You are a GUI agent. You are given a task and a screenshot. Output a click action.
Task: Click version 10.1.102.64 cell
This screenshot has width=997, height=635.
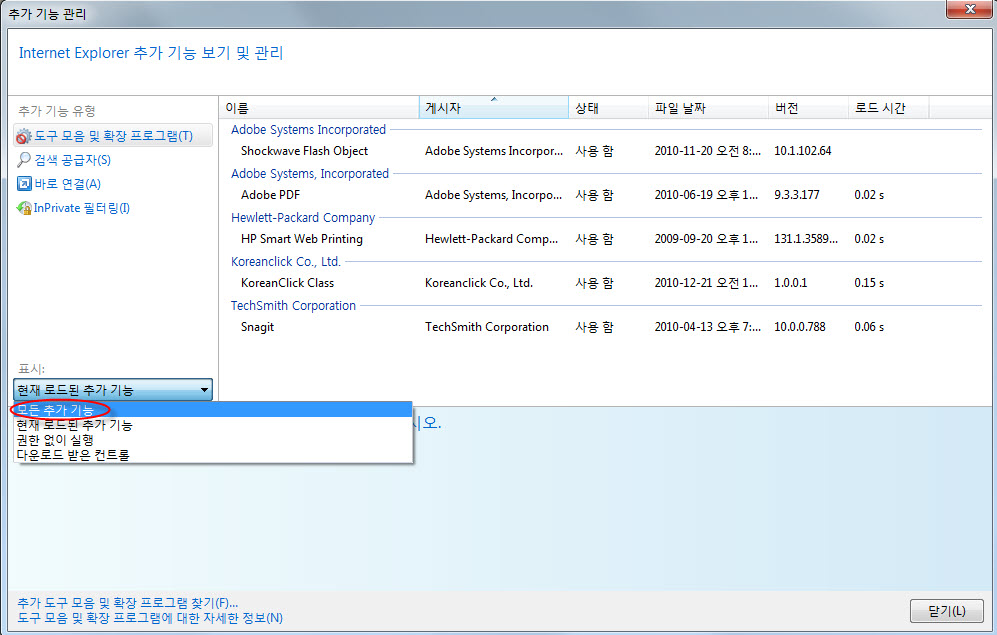pyautogui.click(x=802, y=151)
